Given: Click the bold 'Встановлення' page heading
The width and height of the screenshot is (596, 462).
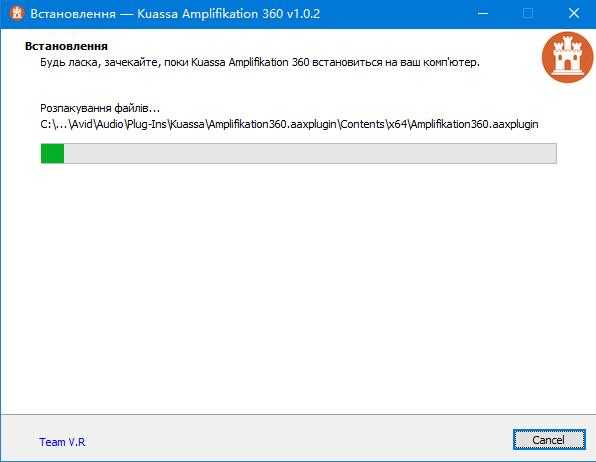Looking at the screenshot, I should click(x=66, y=46).
